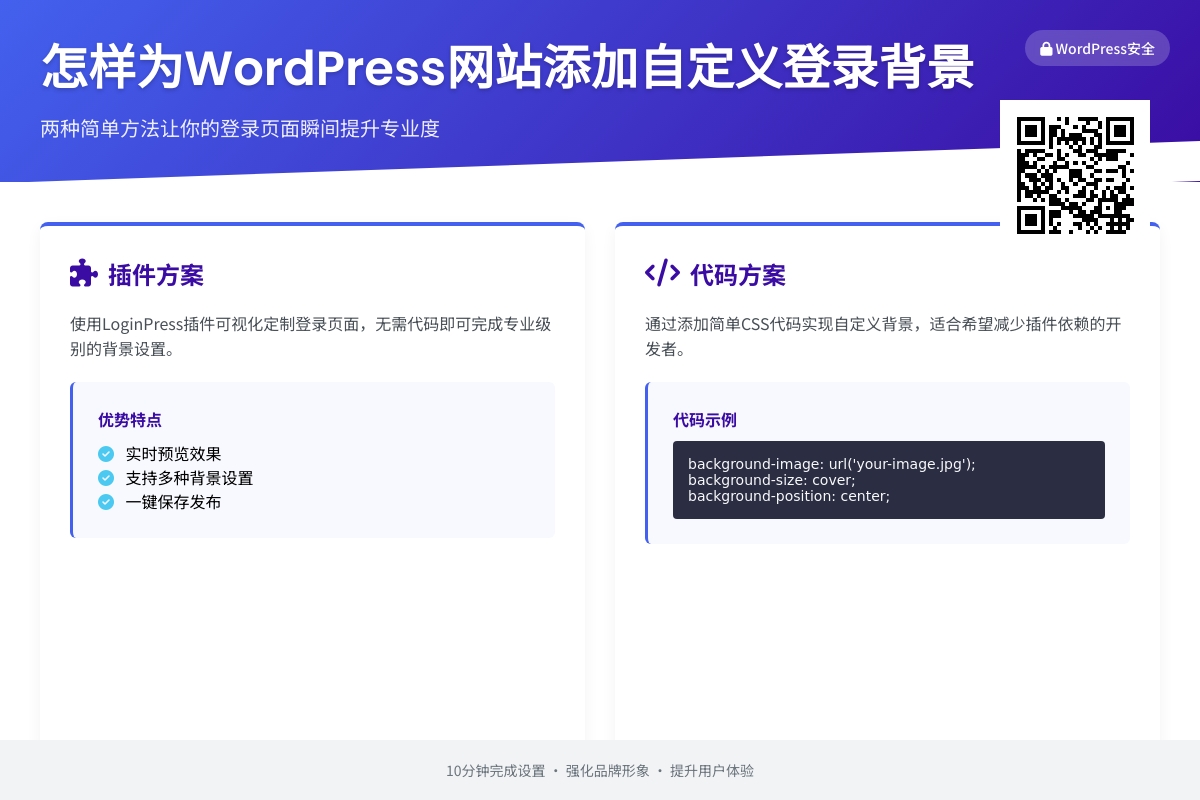Click the QR code image
Viewport: 1200px width, 800px height.
click(x=1075, y=175)
